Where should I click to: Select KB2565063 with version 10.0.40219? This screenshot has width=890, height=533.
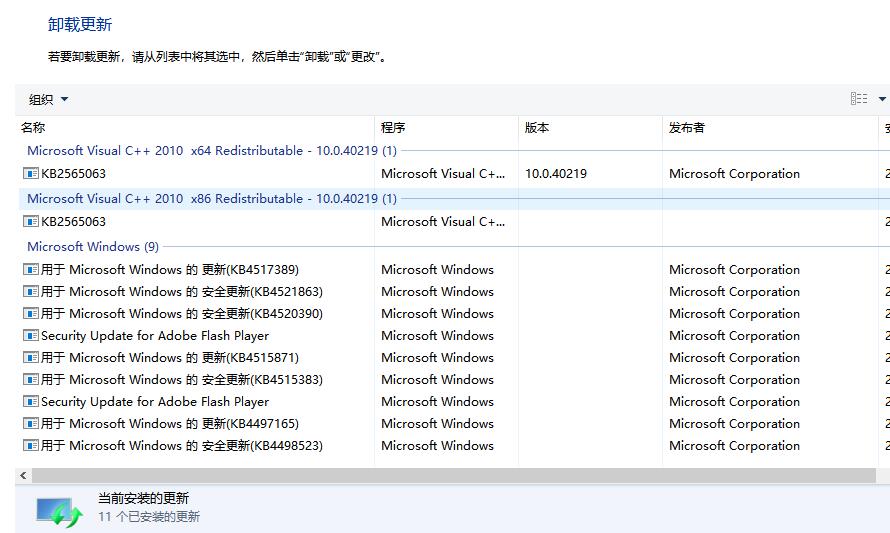(73, 174)
